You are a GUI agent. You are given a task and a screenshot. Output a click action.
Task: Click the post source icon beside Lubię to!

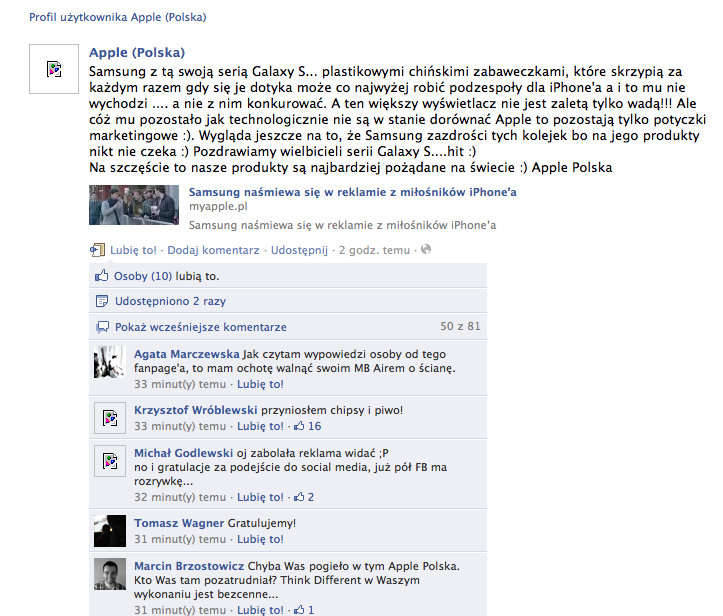97,250
